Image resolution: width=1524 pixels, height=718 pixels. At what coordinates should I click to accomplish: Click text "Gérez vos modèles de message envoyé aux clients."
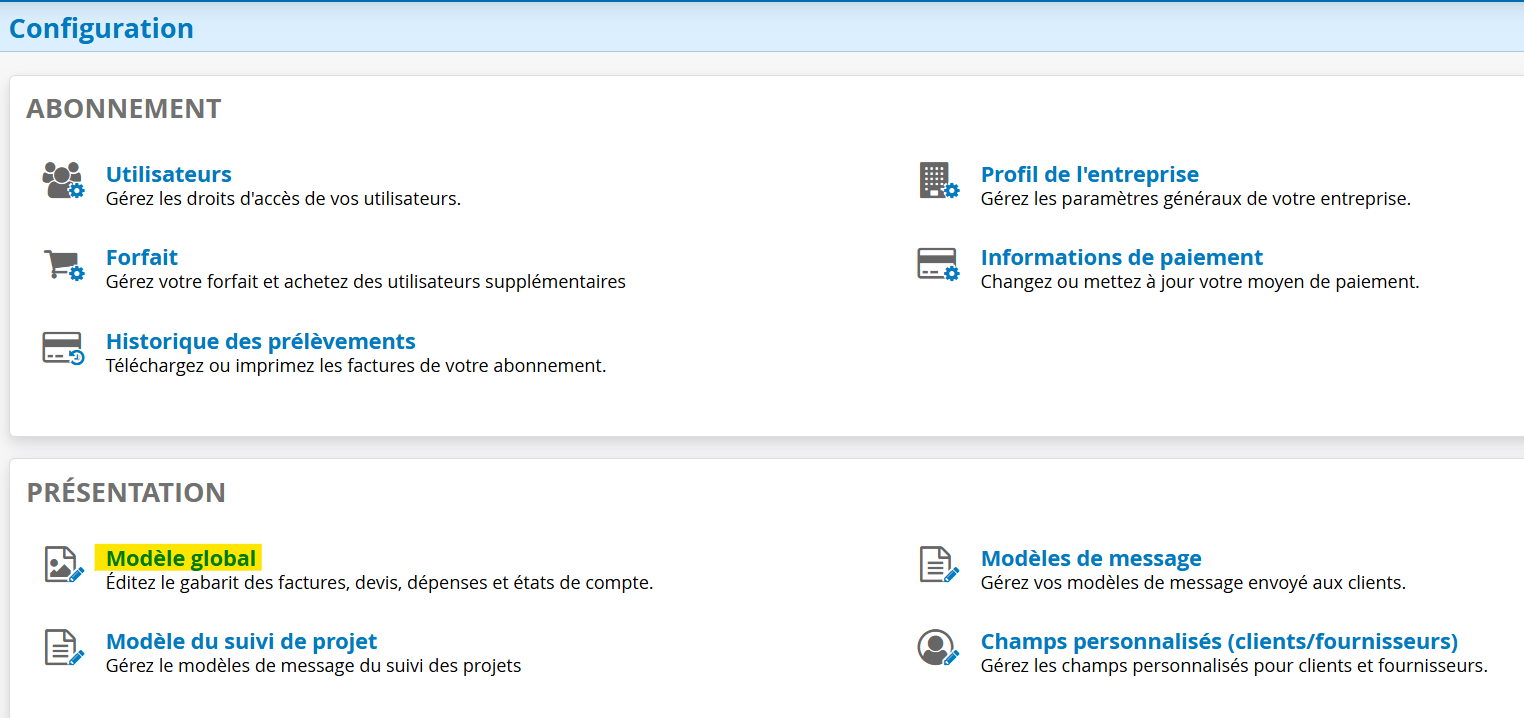point(1193,582)
